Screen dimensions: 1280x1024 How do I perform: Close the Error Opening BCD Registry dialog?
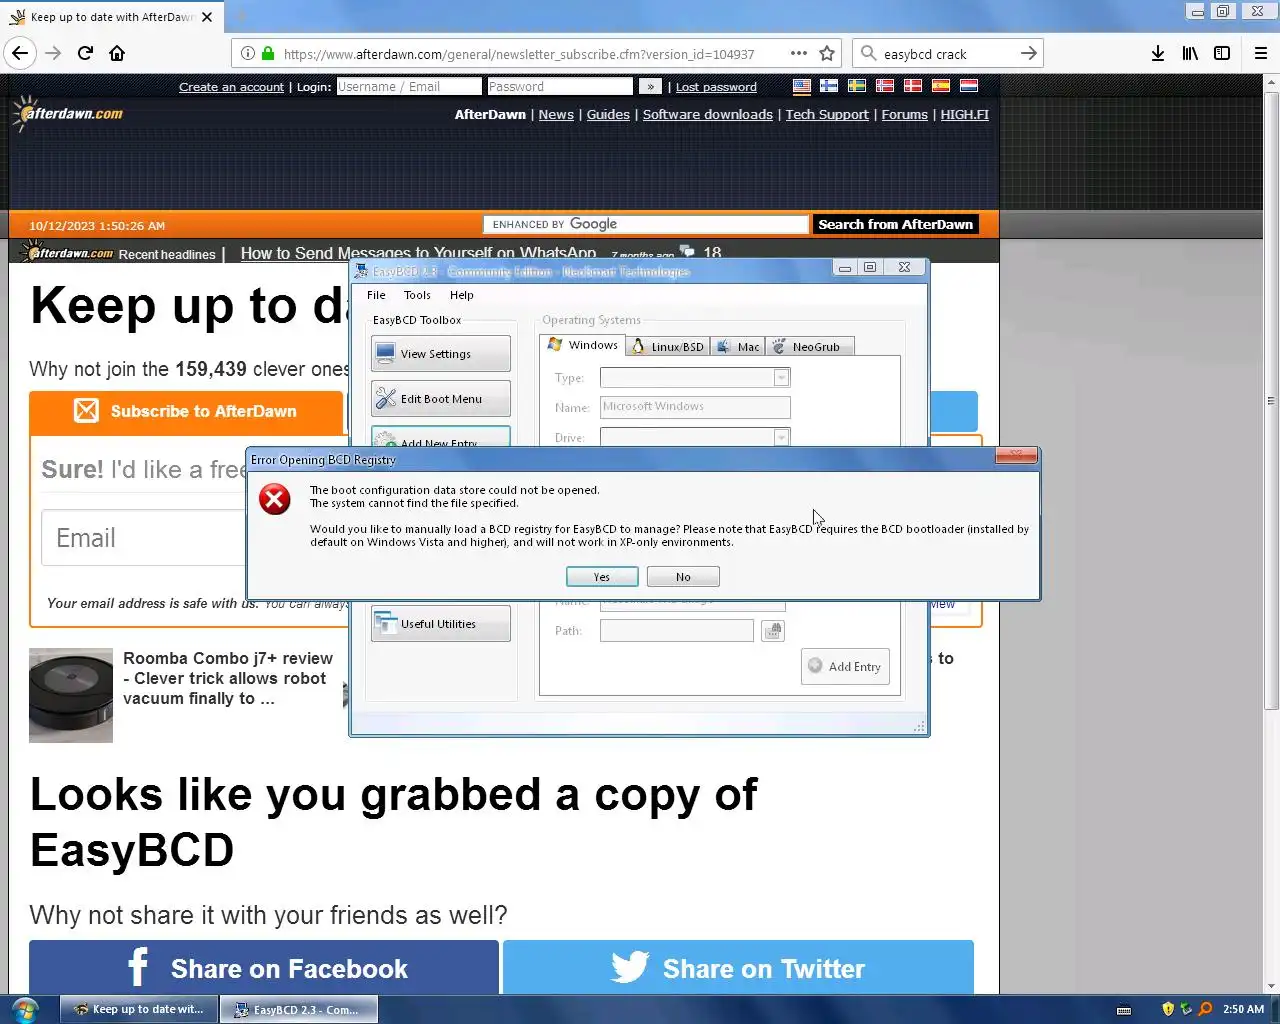pos(1016,456)
